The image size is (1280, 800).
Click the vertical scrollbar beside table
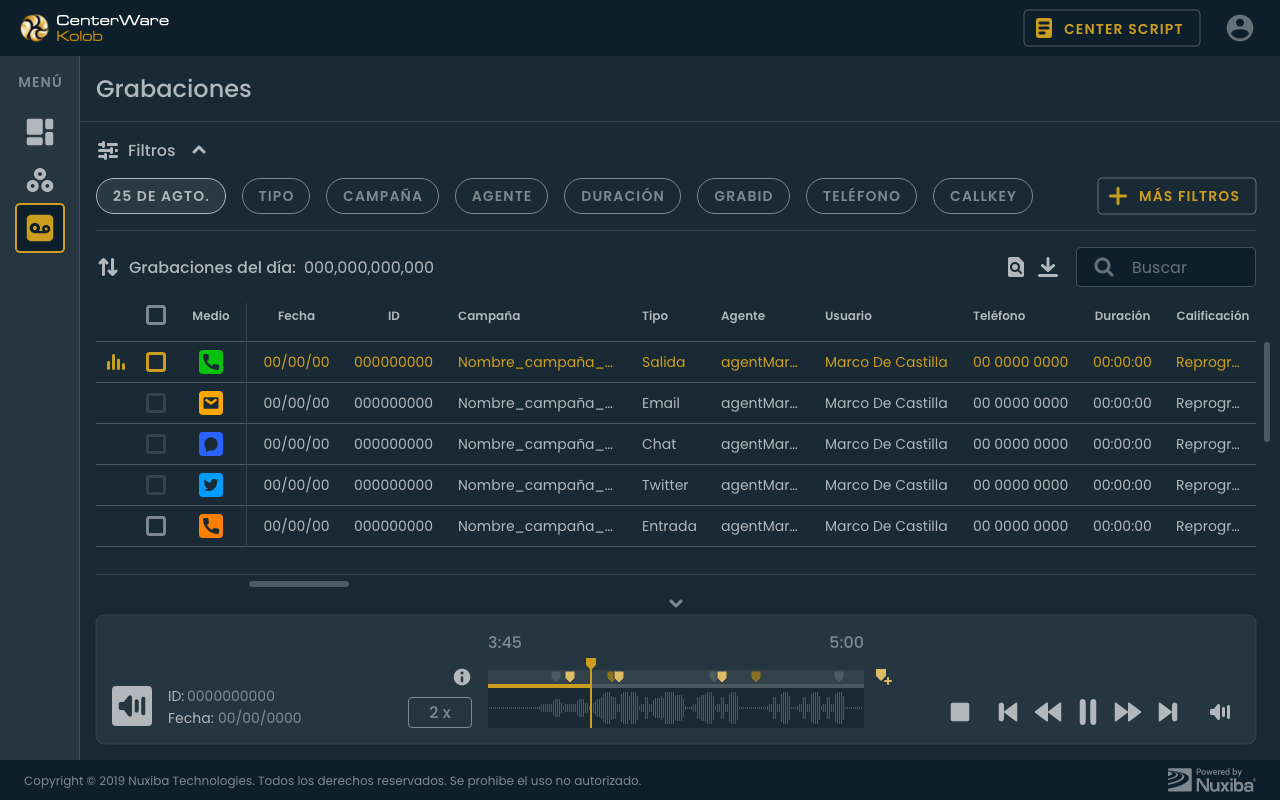pyautogui.click(x=1267, y=392)
